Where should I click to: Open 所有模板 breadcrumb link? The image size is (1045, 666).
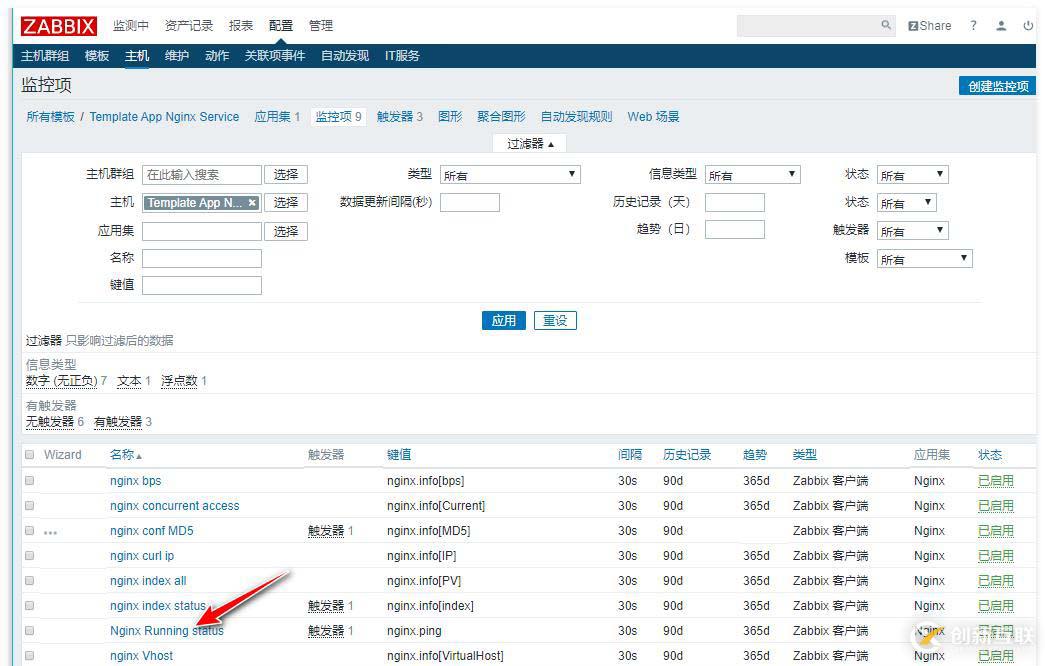click(50, 117)
